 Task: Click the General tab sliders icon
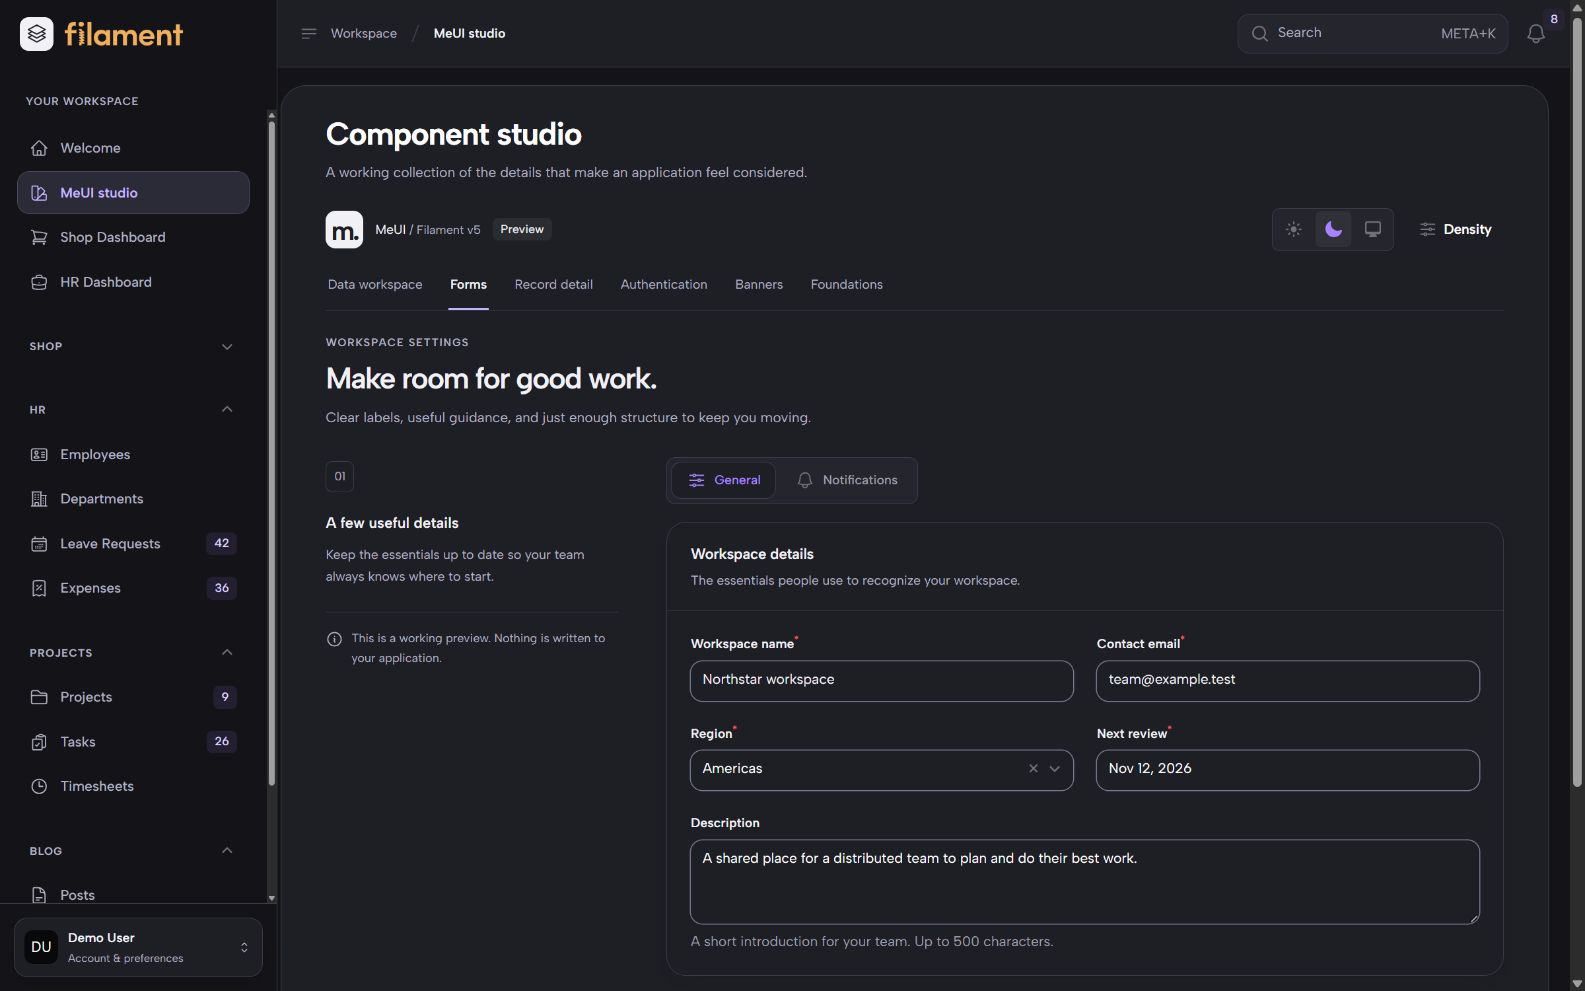[x=697, y=481]
